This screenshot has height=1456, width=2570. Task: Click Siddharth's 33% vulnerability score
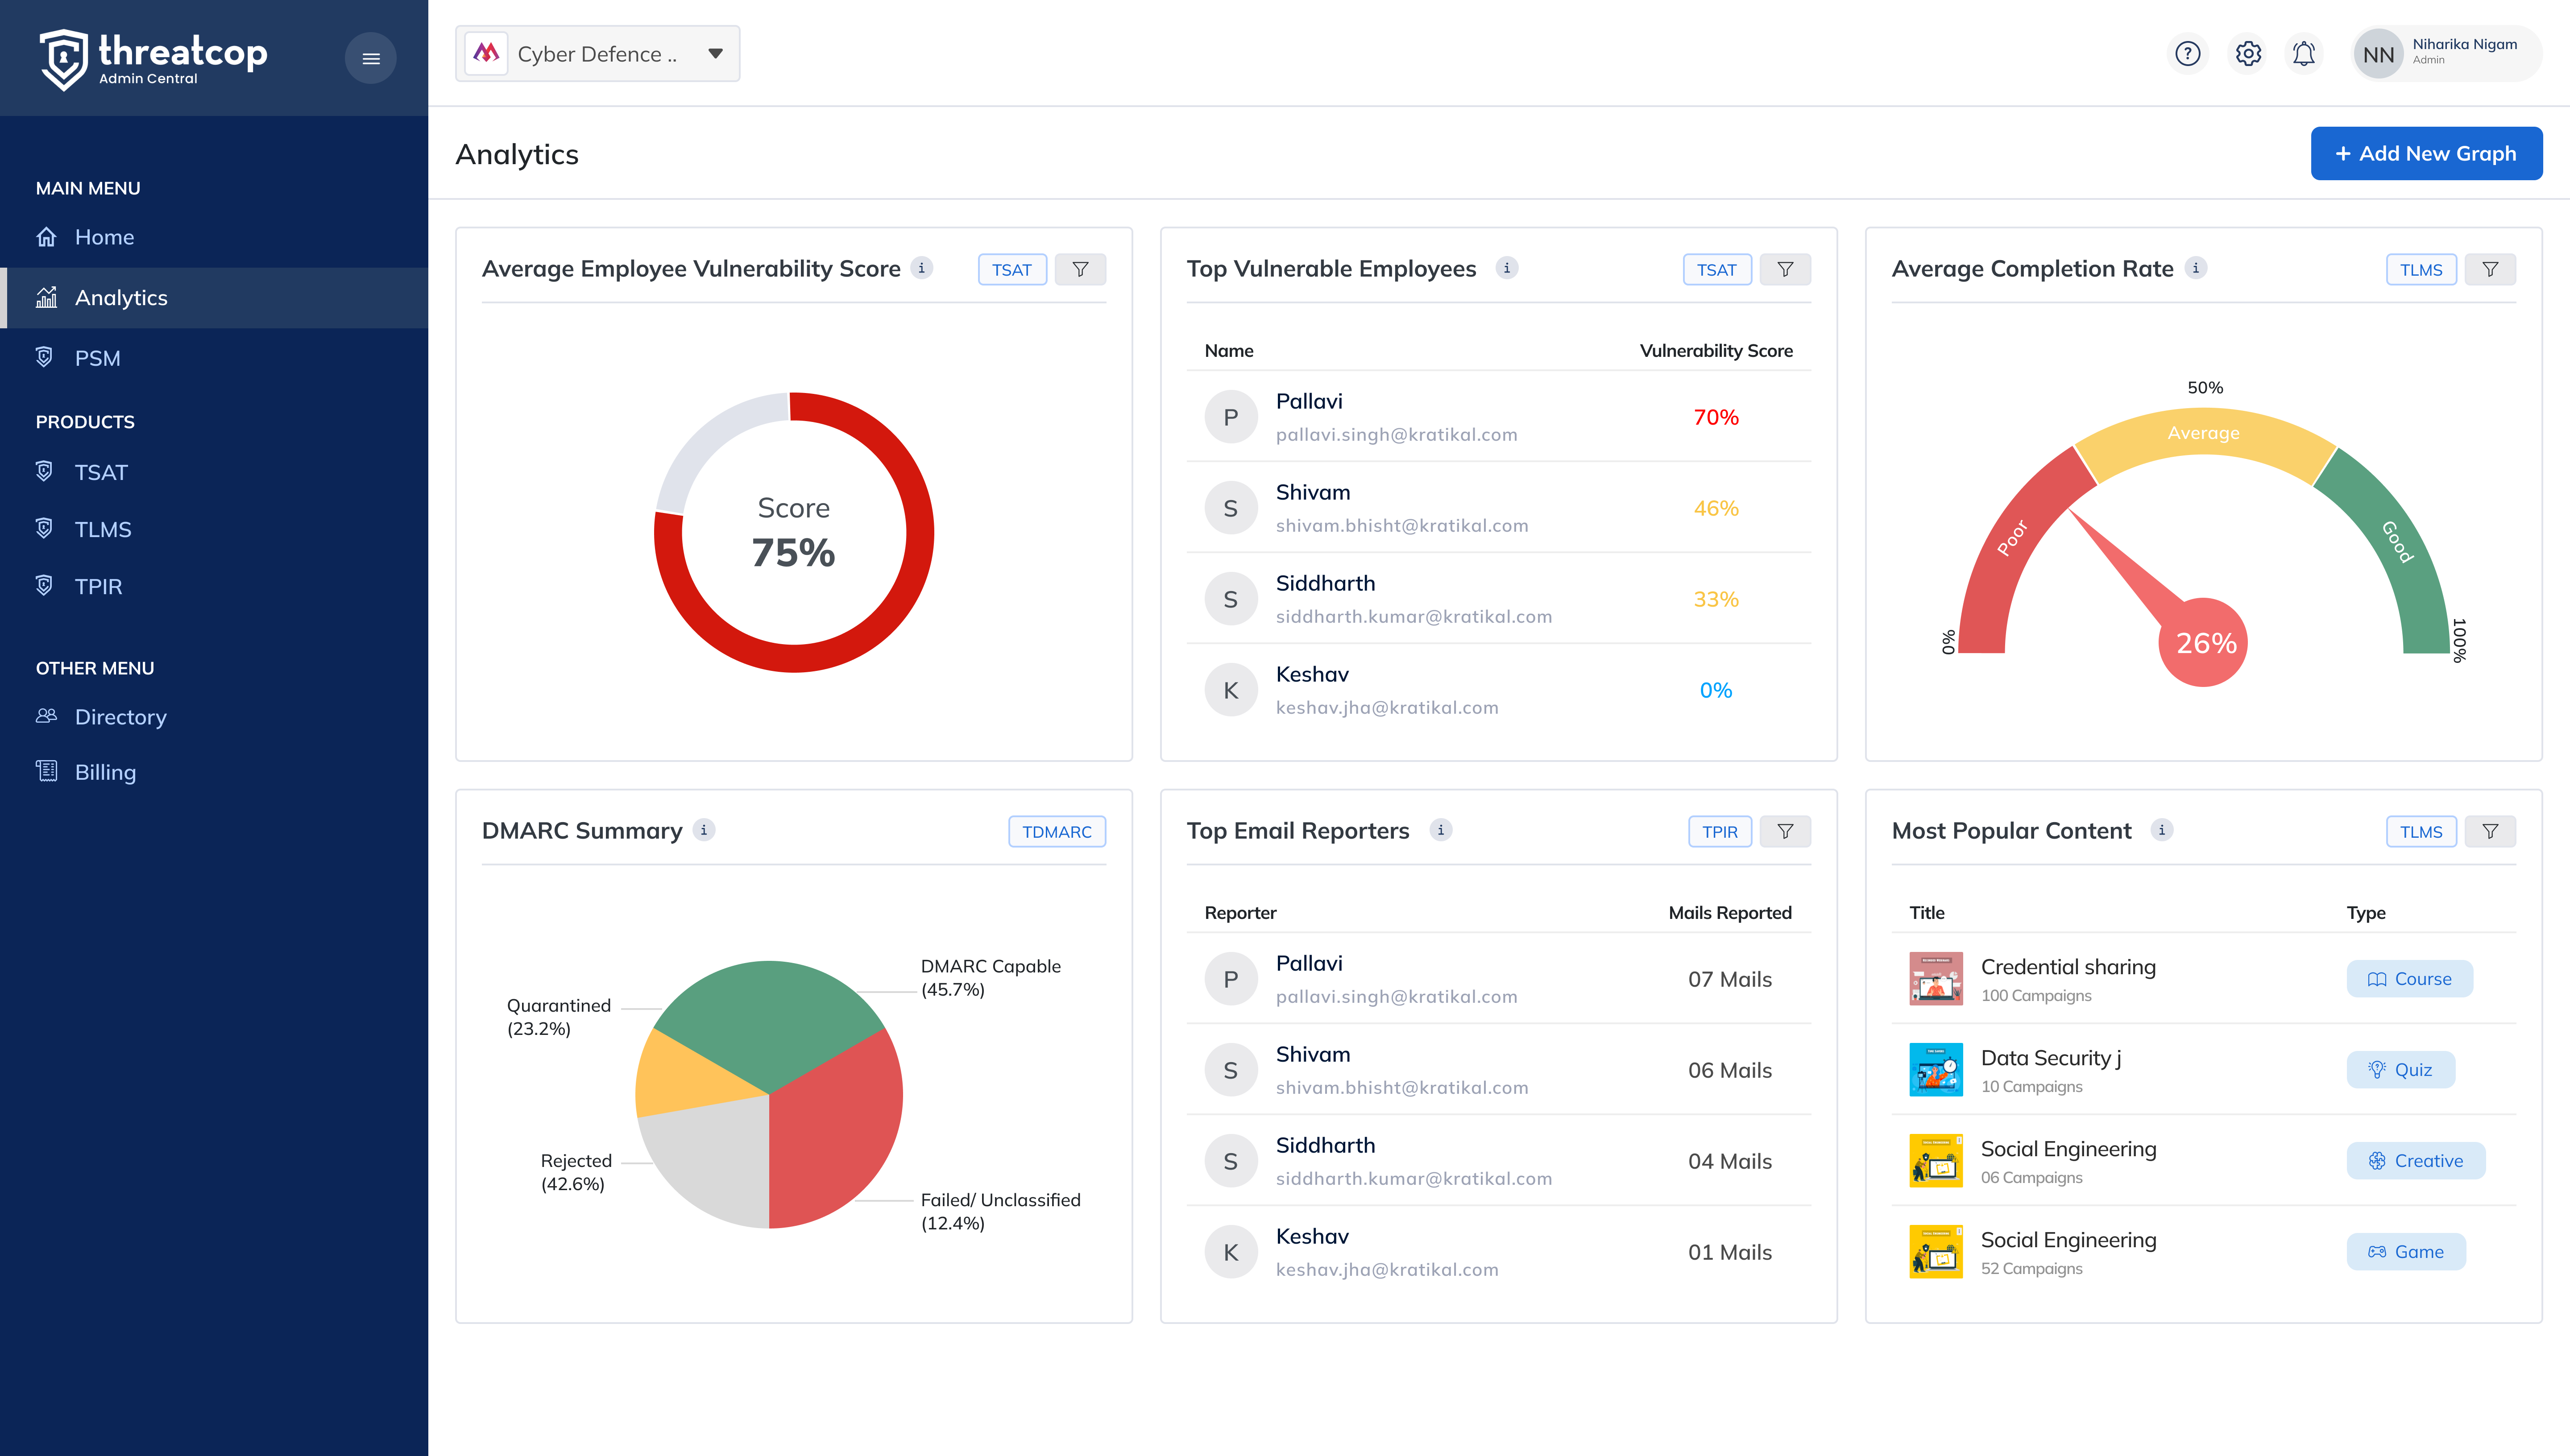point(1716,599)
